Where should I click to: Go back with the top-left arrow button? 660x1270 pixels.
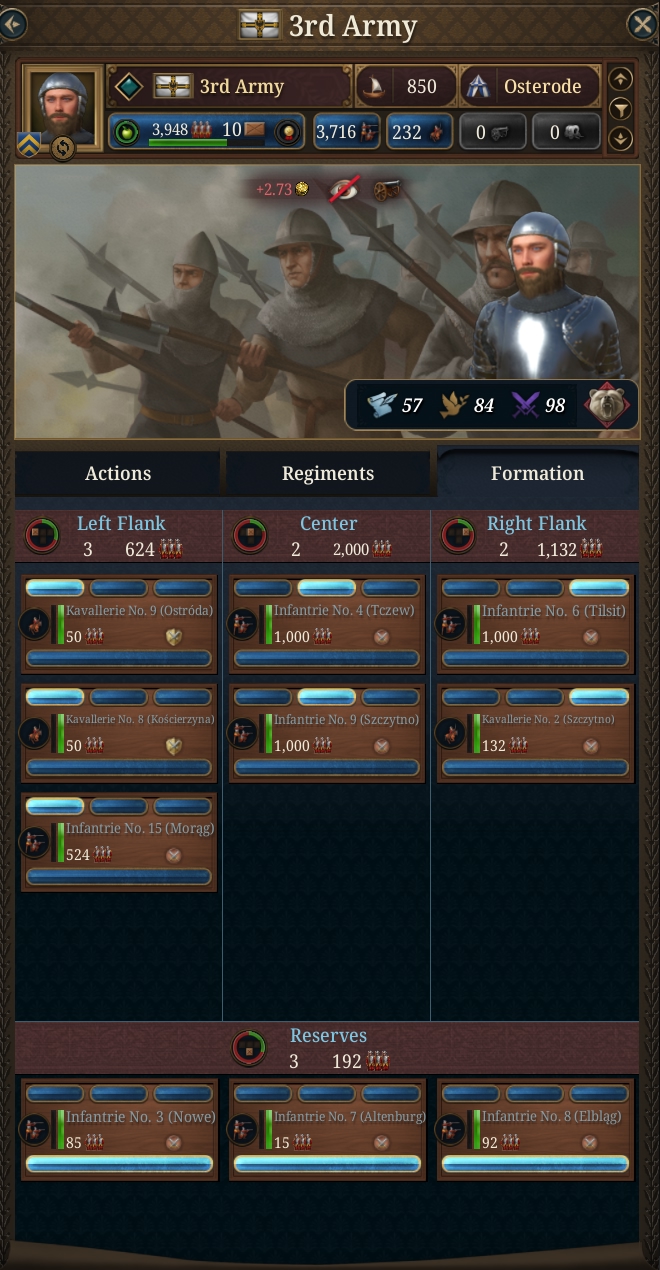pos(12,24)
